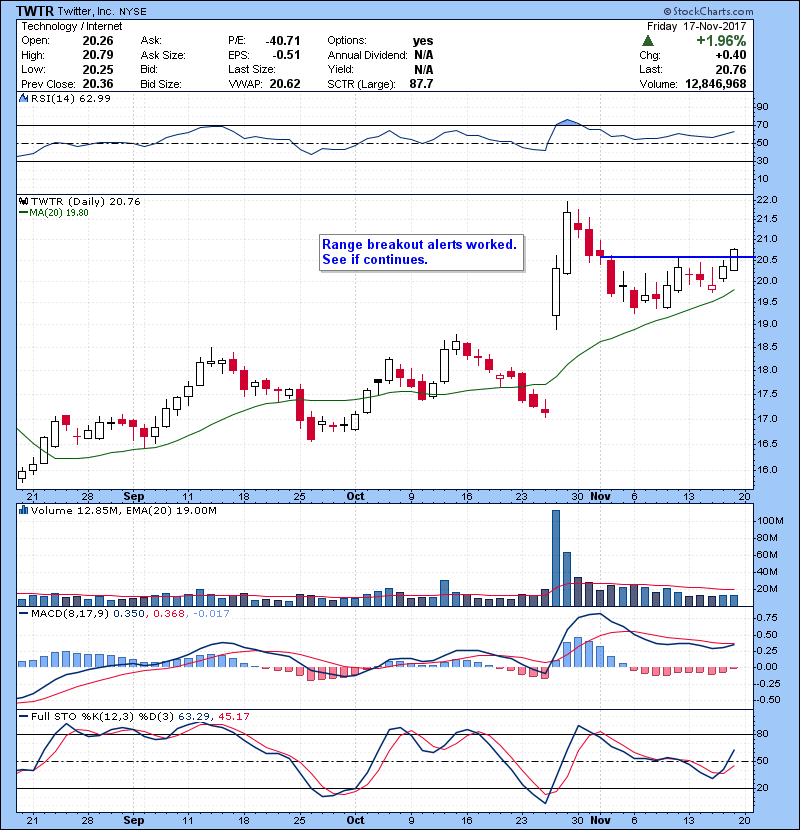
Task: Click the SCTR (Large) value 87.7
Action: point(421,84)
